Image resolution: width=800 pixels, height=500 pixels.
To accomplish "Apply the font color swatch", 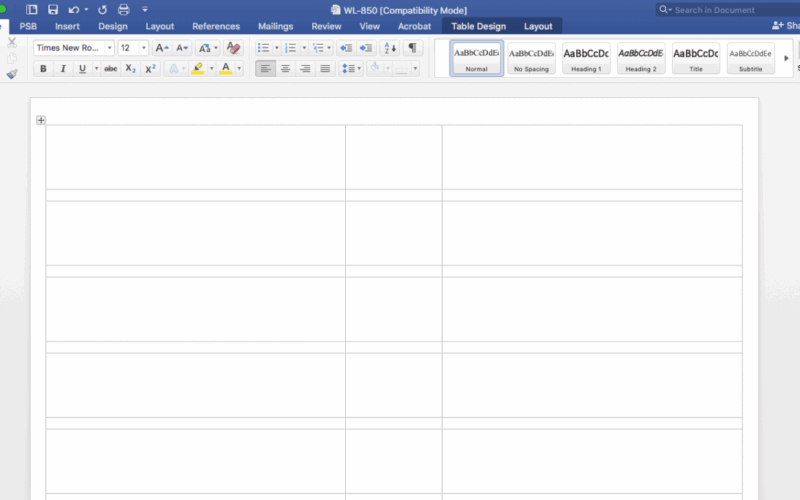I will pos(226,68).
